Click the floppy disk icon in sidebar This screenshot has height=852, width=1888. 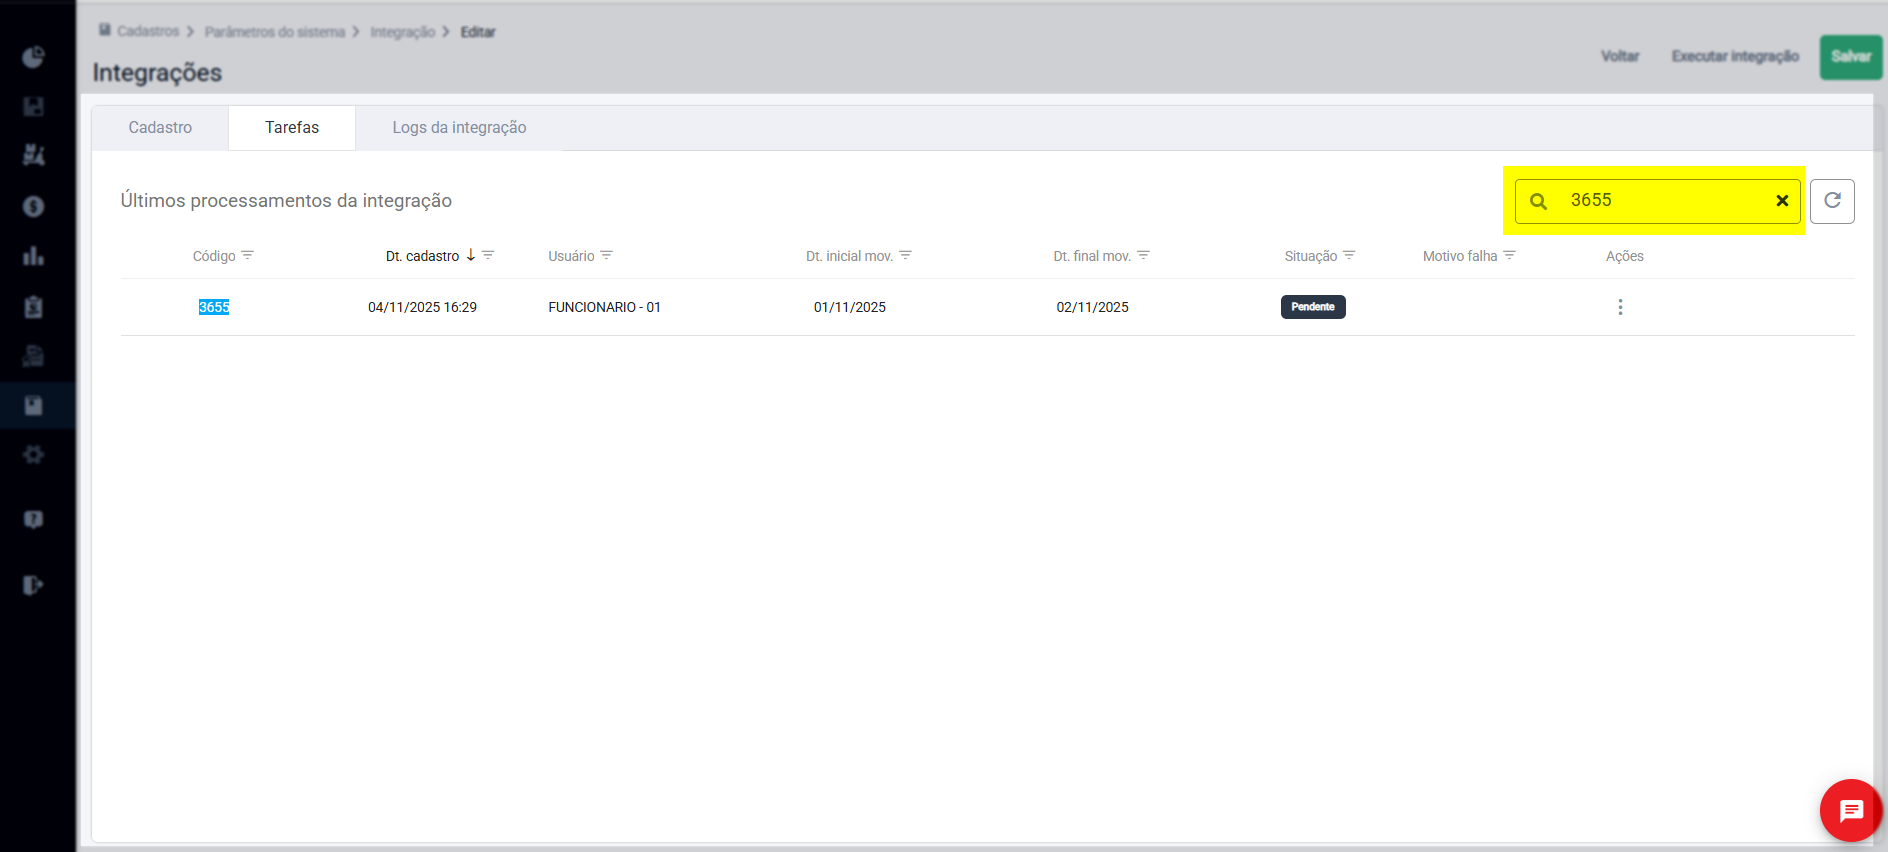(x=33, y=106)
